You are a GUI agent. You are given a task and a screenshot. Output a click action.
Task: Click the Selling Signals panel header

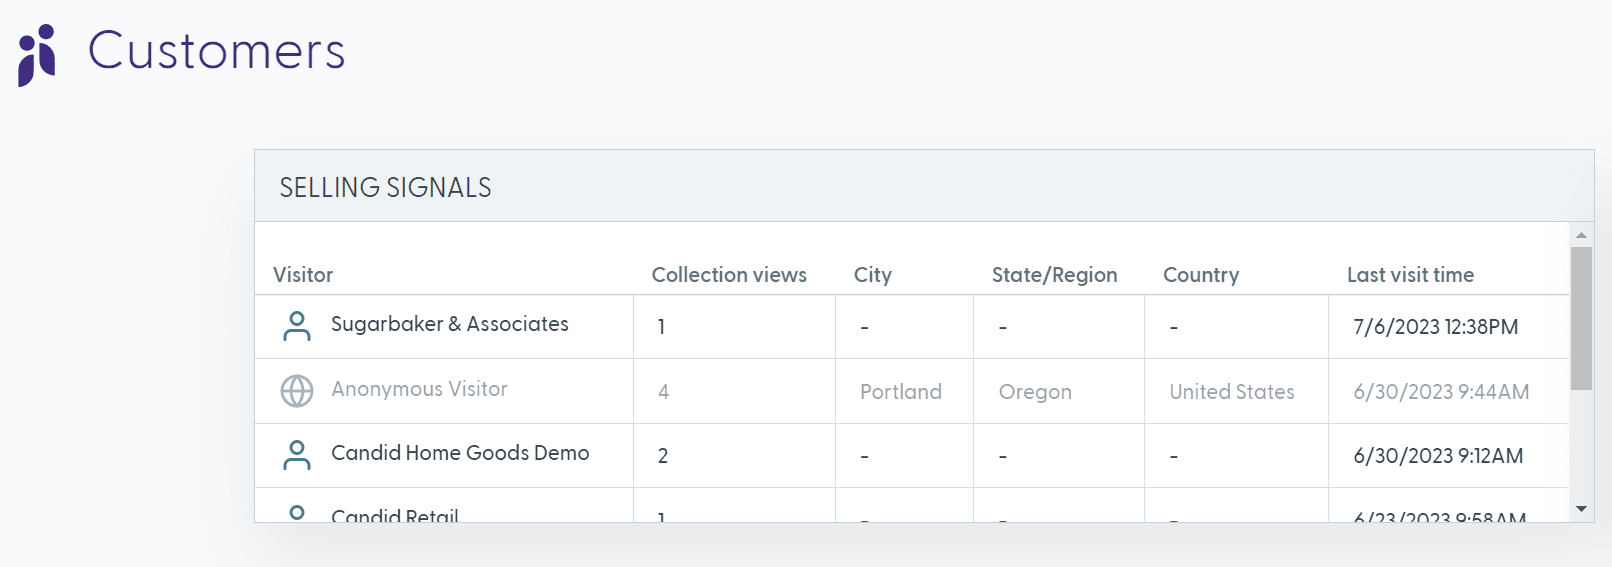point(385,188)
